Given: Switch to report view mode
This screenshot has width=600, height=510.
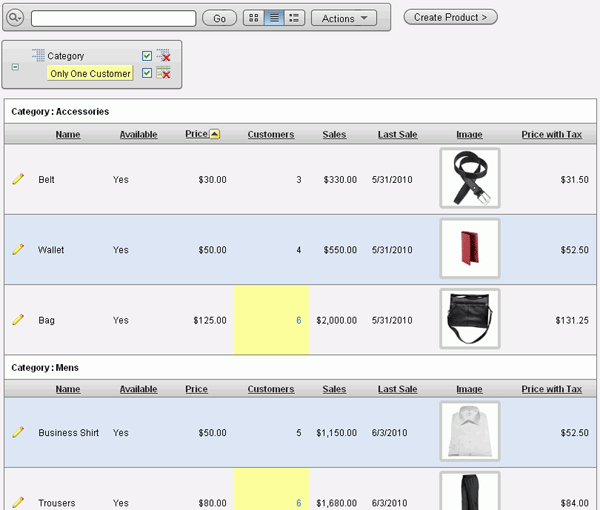Looking at the screenshot, I should tap(274, 18).
